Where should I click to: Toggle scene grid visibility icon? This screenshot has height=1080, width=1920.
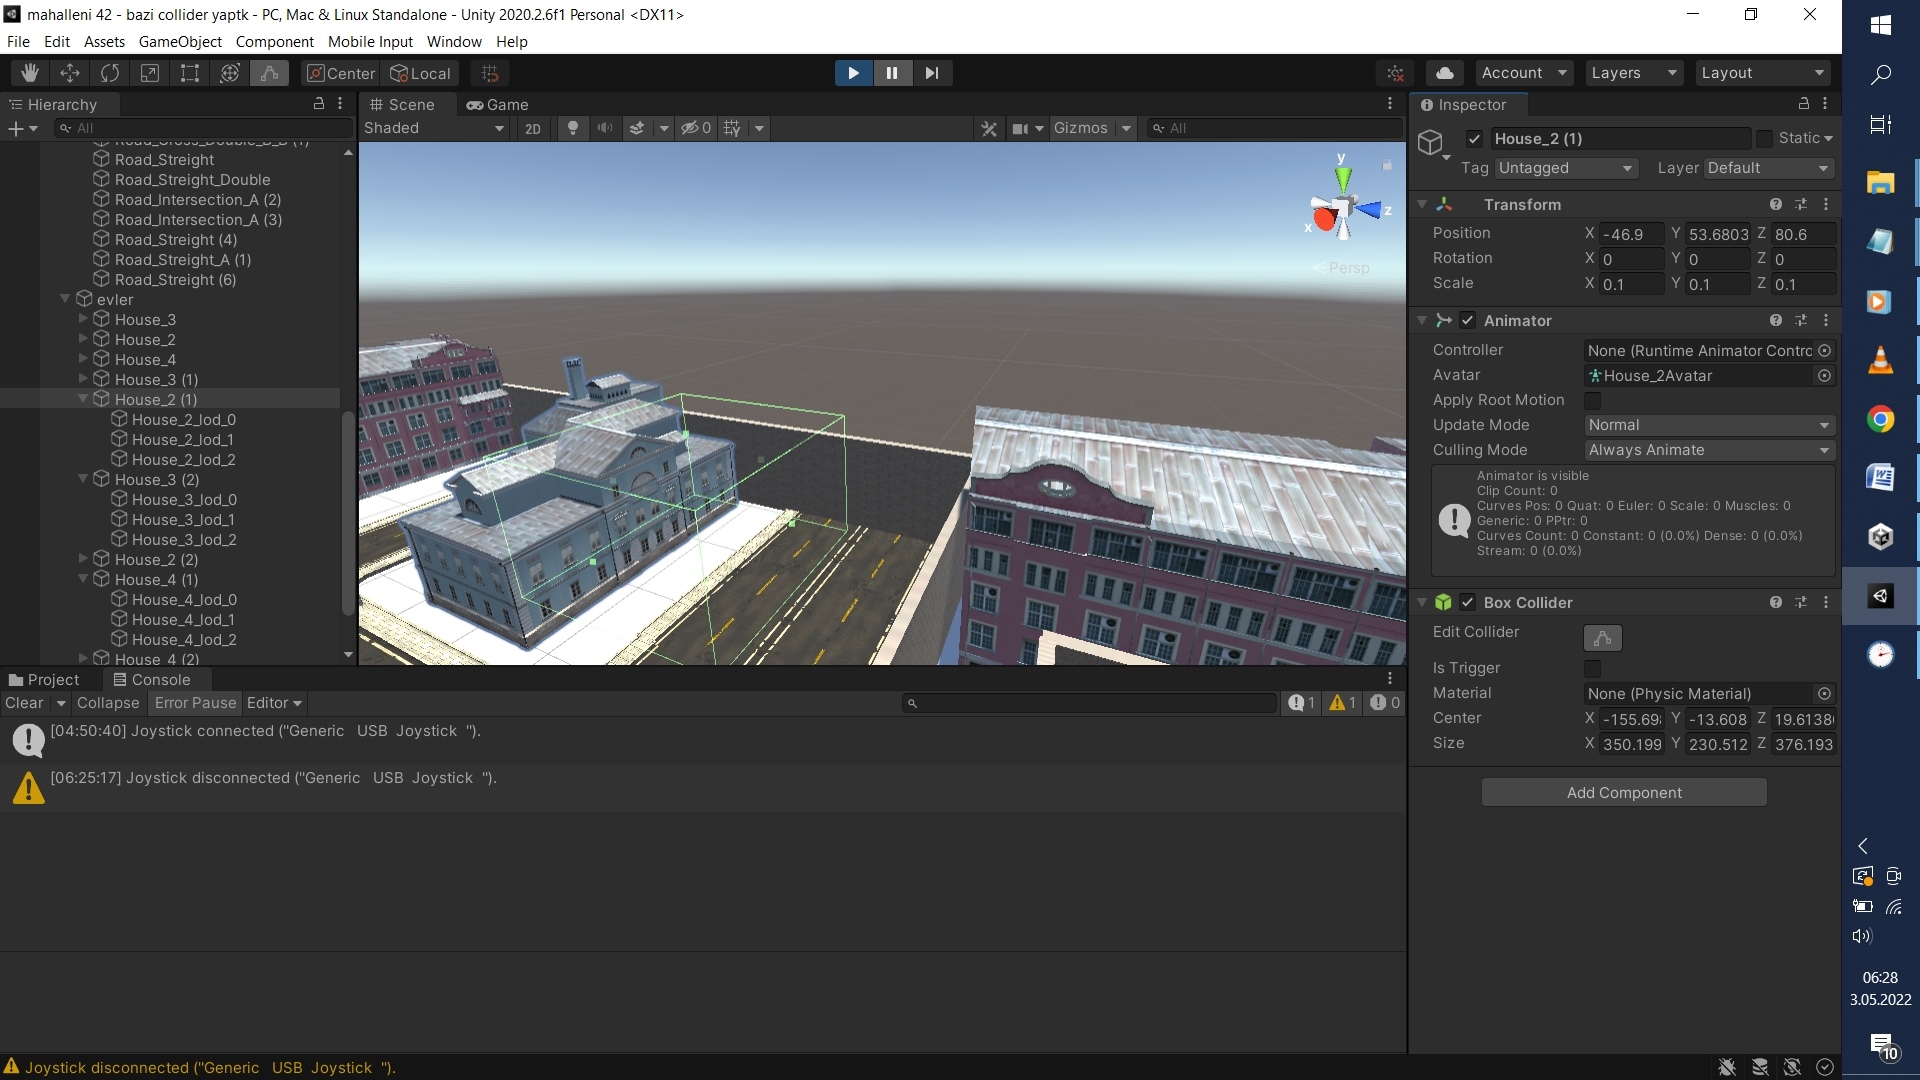tap(732, 128)
